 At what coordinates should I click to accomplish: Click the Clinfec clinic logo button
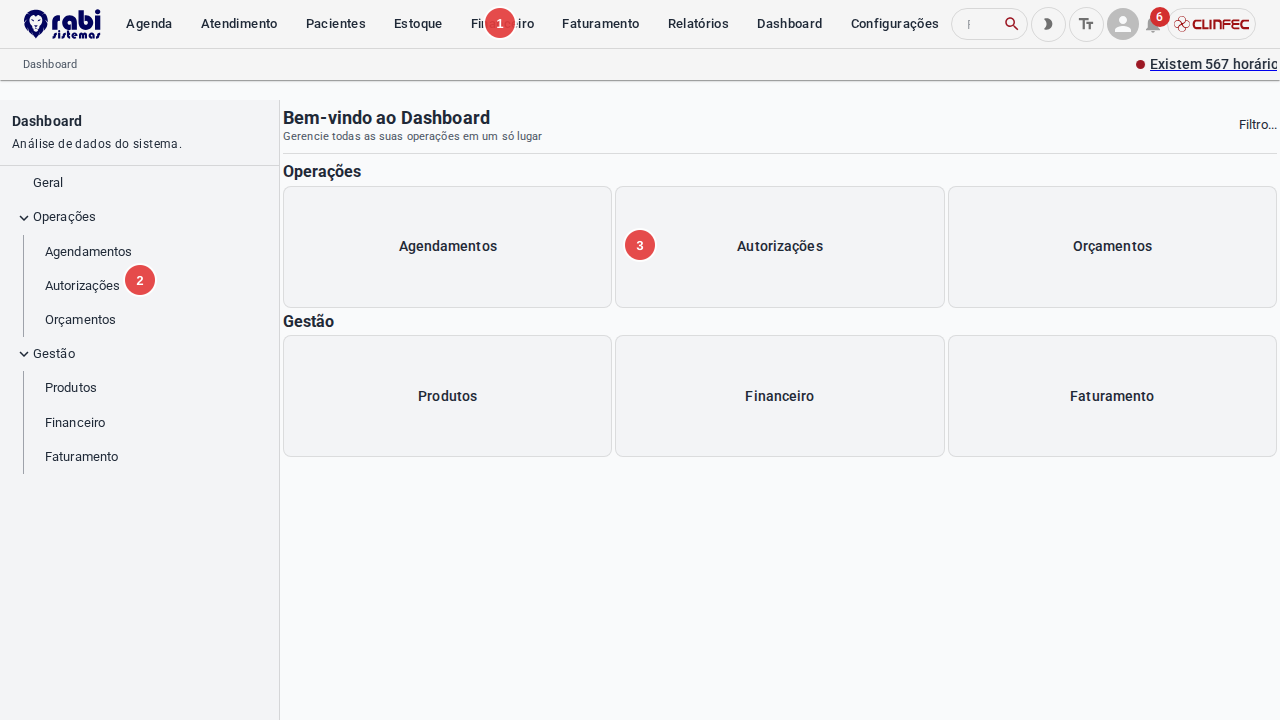click(1211, 24)
